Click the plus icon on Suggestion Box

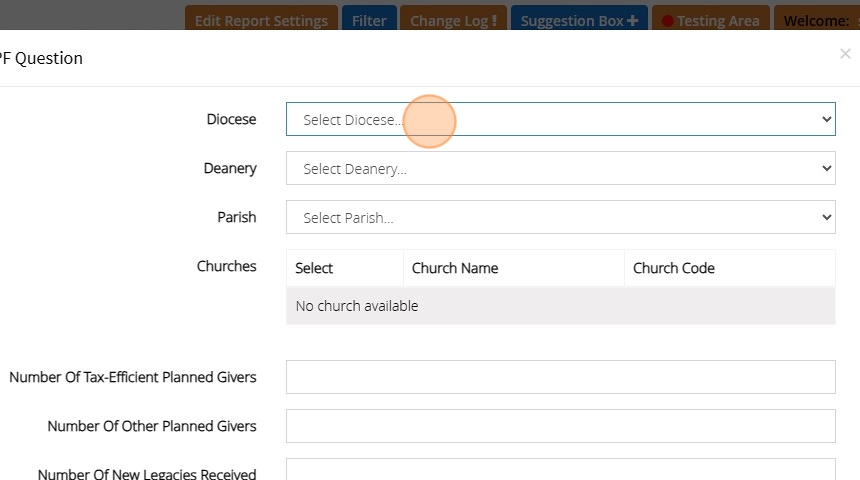[x=632, y=21]
